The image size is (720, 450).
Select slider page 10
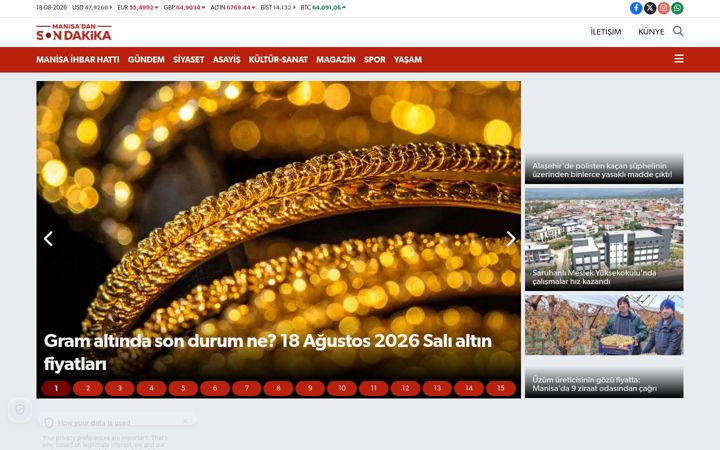(342, 388)
